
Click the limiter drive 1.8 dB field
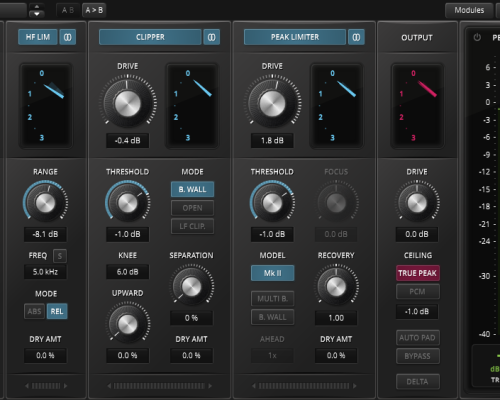tap(272, 141)
